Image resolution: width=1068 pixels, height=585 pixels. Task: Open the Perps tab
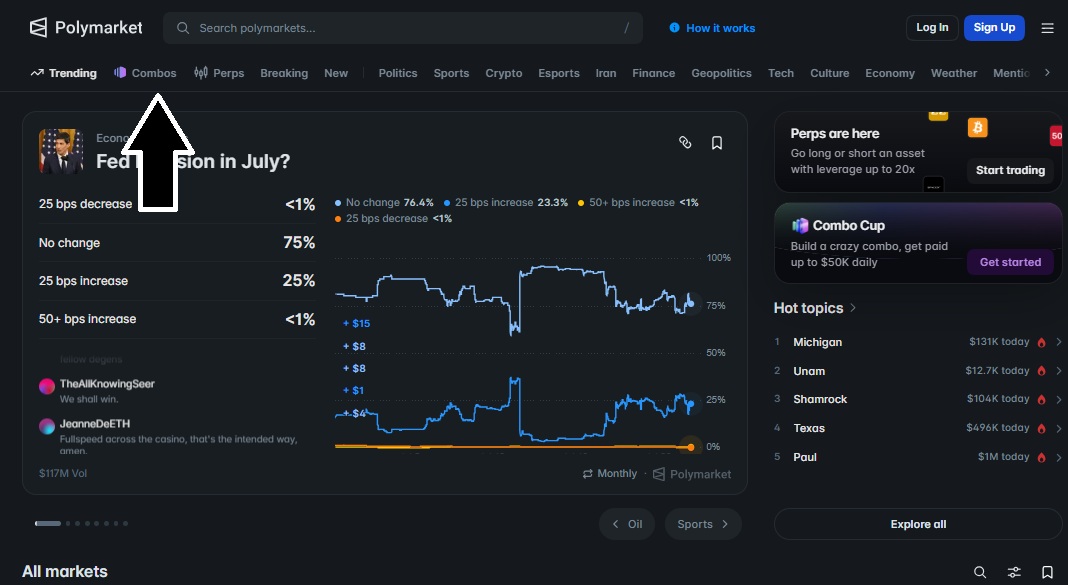coord(219,73)
